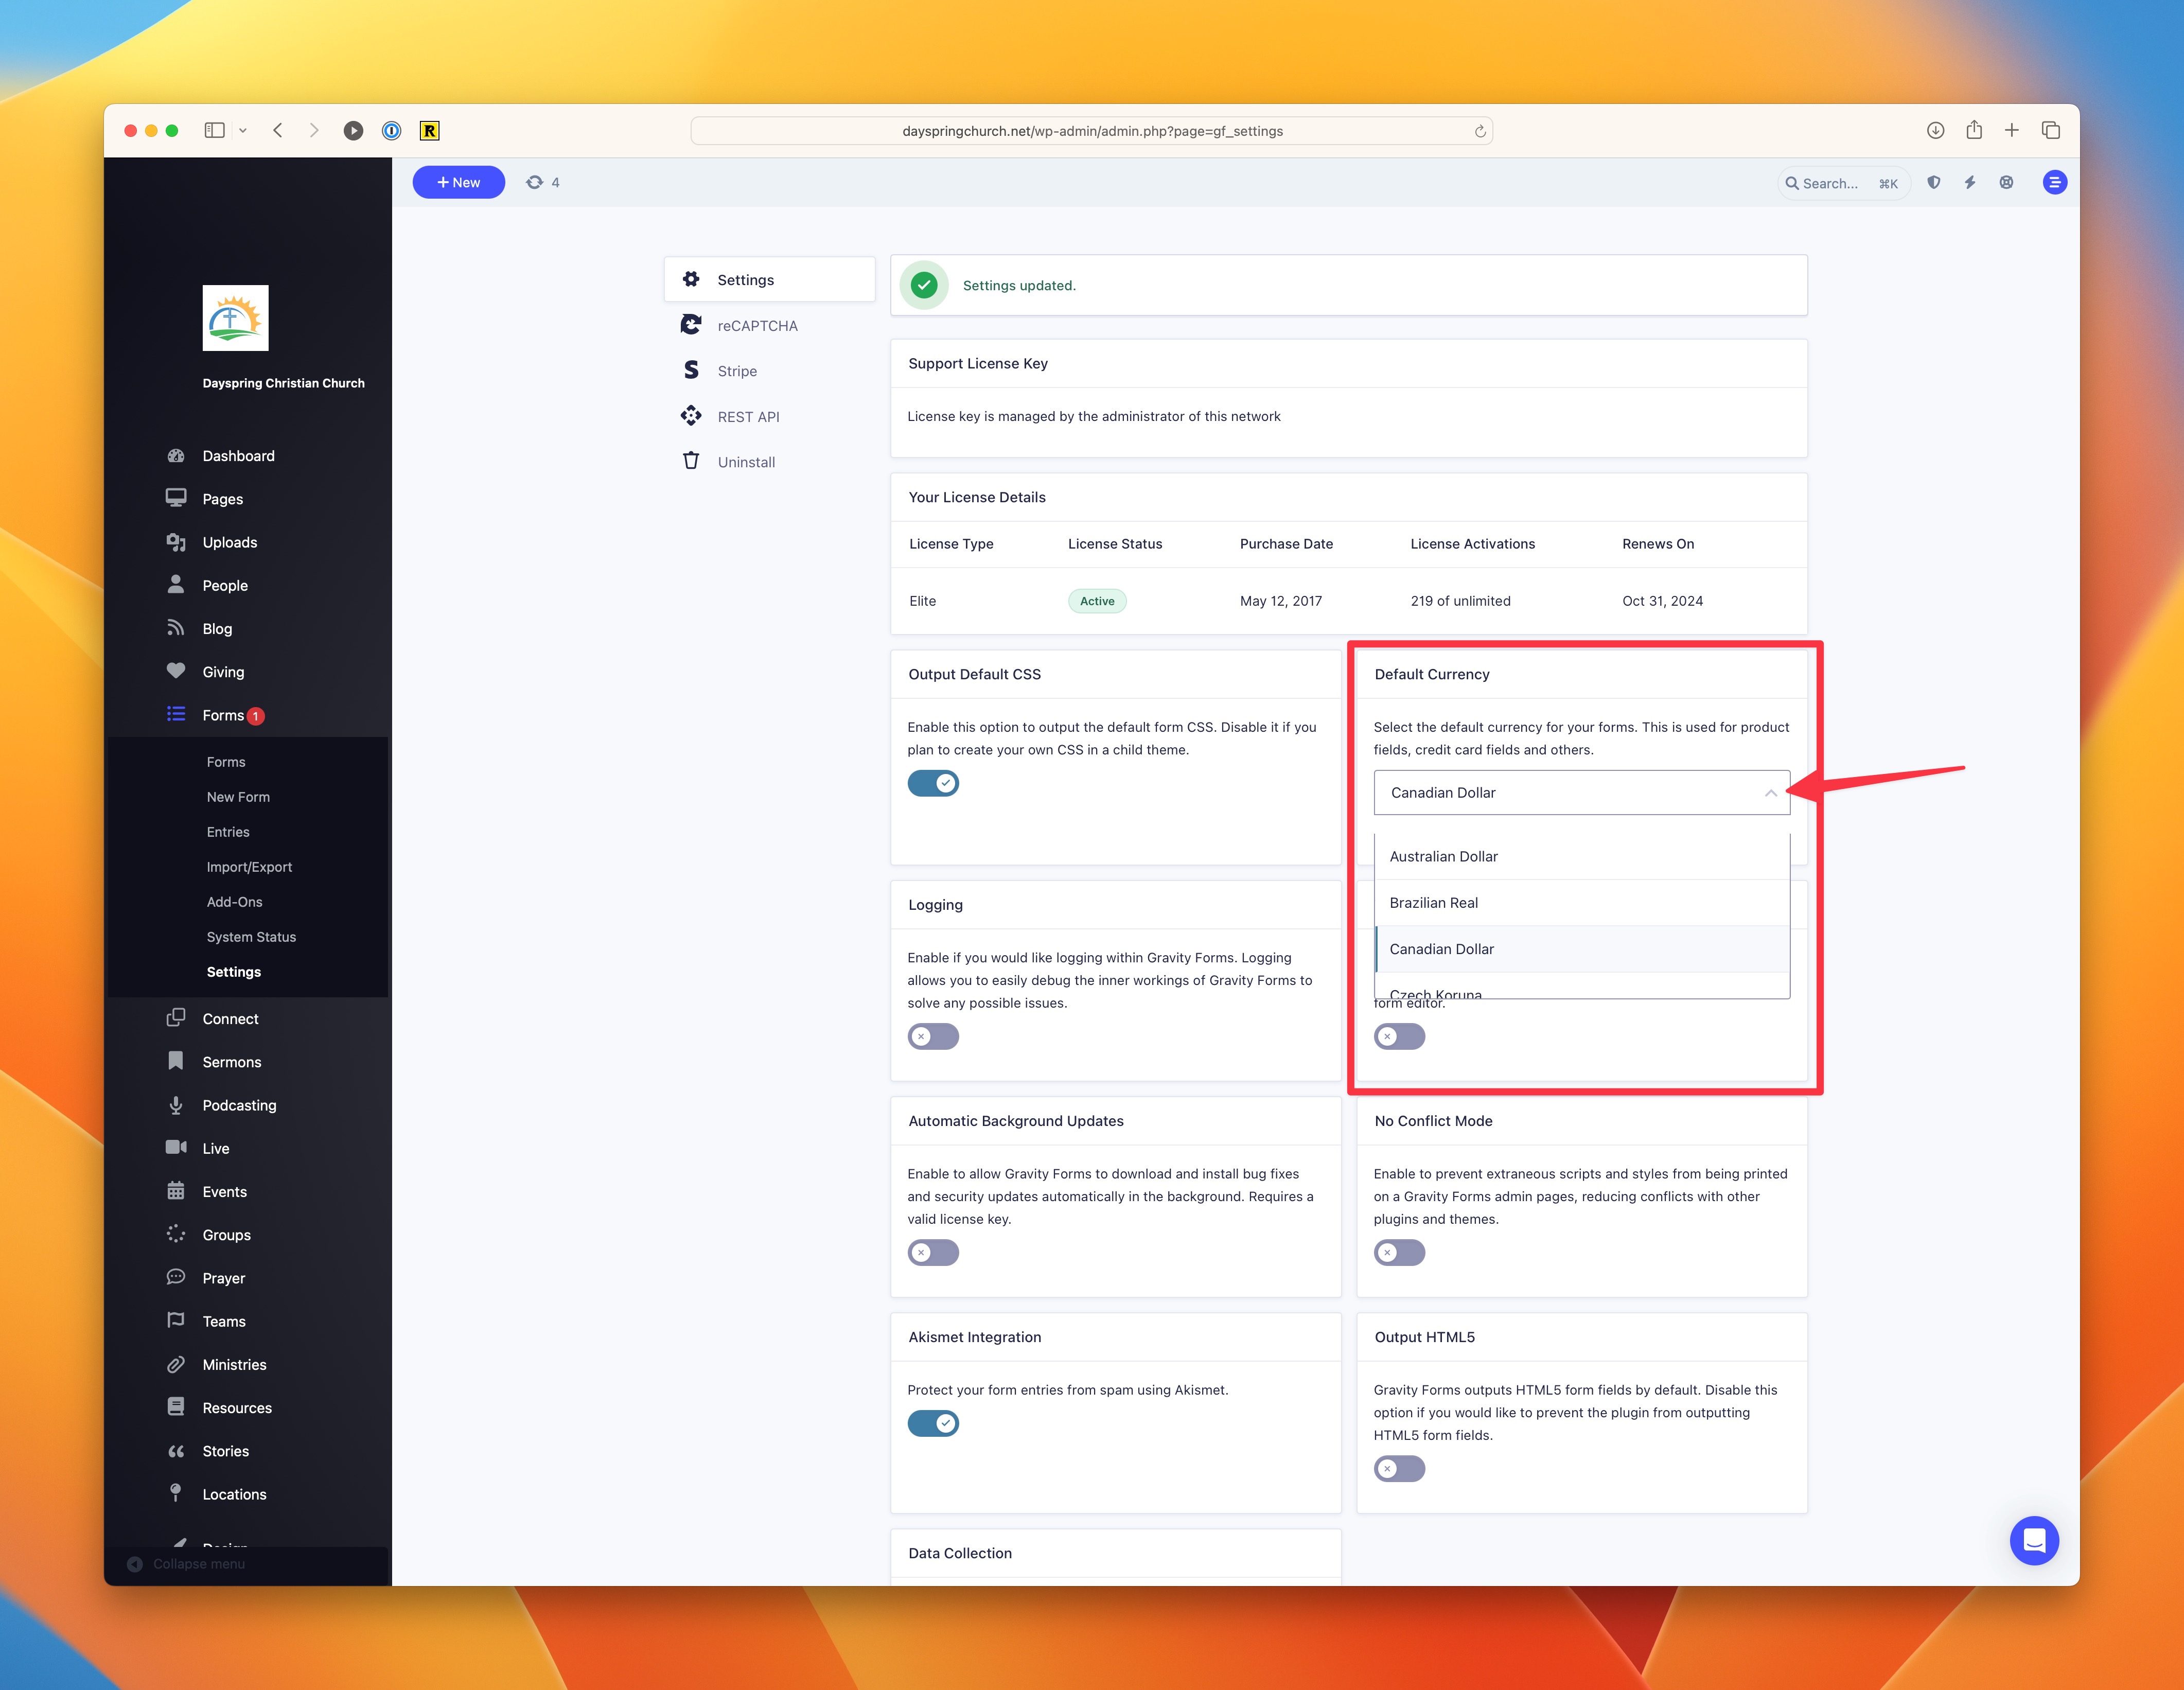Toggle the switch below the currency dropdown
Image resolution: width=2184 pixels, height=1690 pixels.
(x=1399, y=1037)
